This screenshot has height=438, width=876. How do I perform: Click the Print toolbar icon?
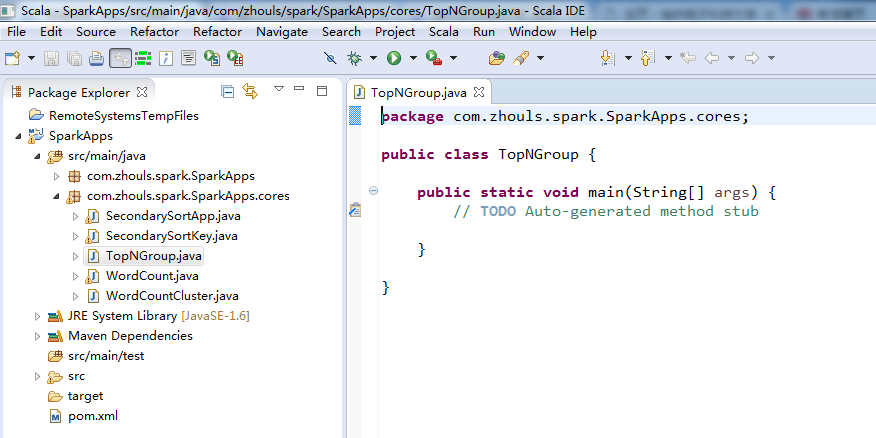coord(97,58)
